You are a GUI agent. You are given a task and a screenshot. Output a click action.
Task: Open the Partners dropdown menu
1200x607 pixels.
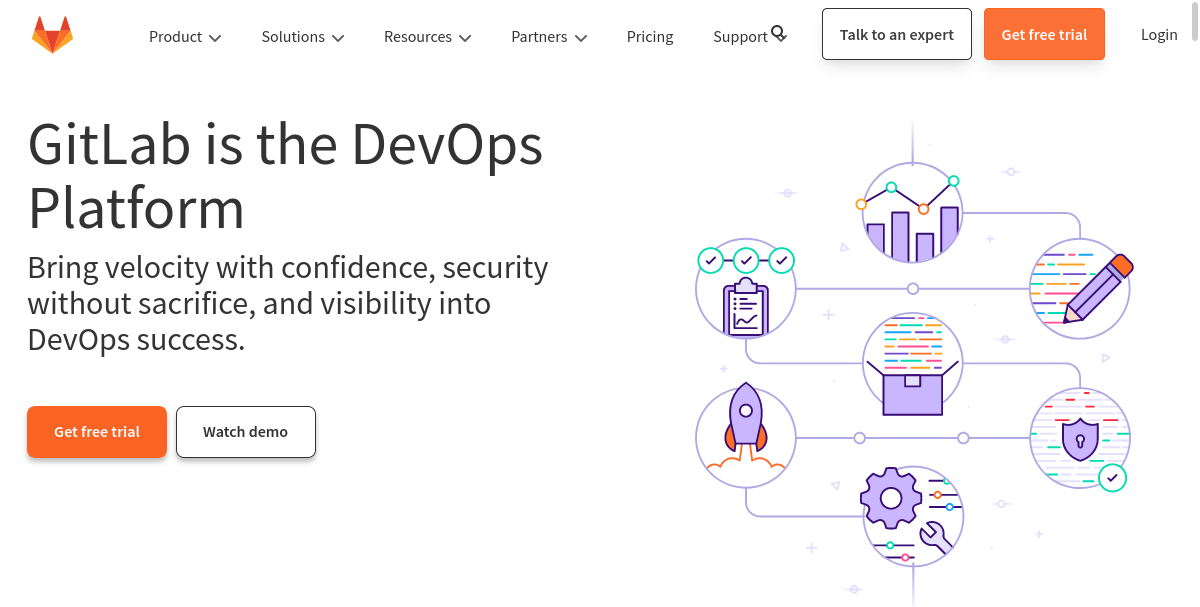click(x=549, y=37)
